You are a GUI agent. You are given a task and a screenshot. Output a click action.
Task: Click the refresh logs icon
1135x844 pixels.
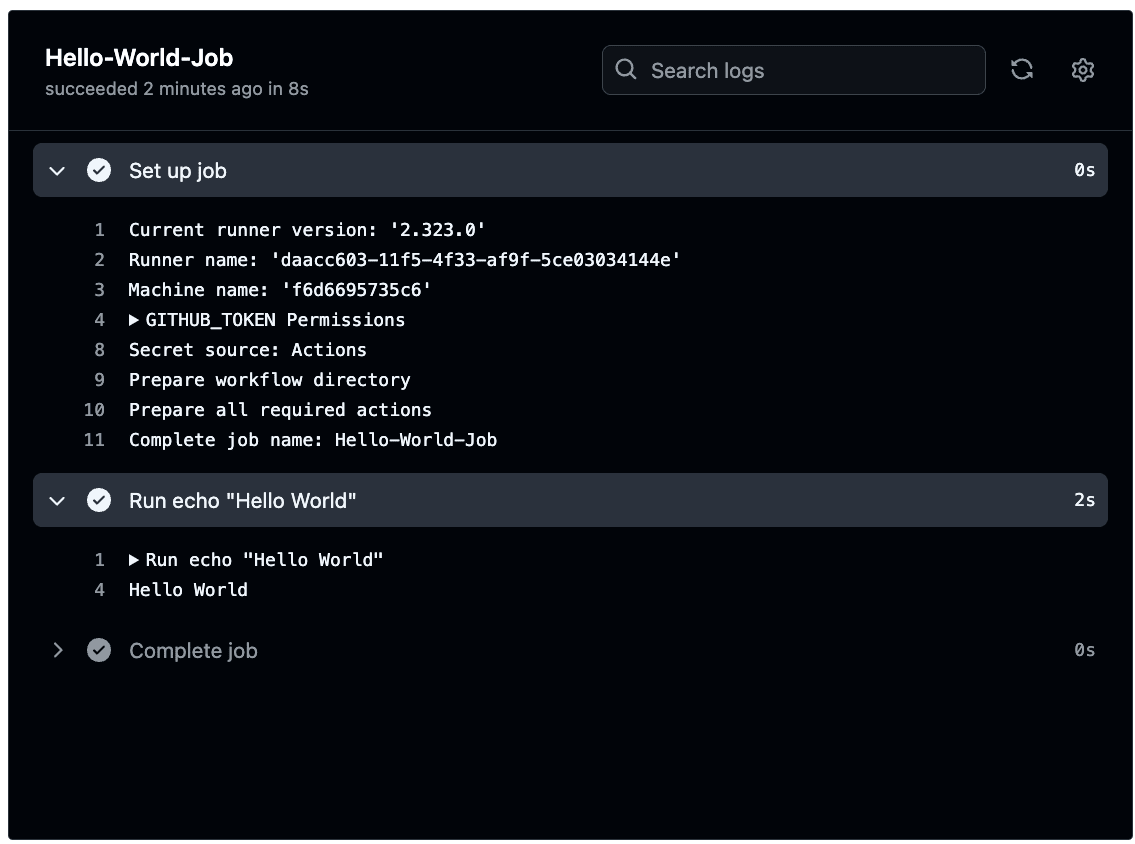tap(1021, 69)
